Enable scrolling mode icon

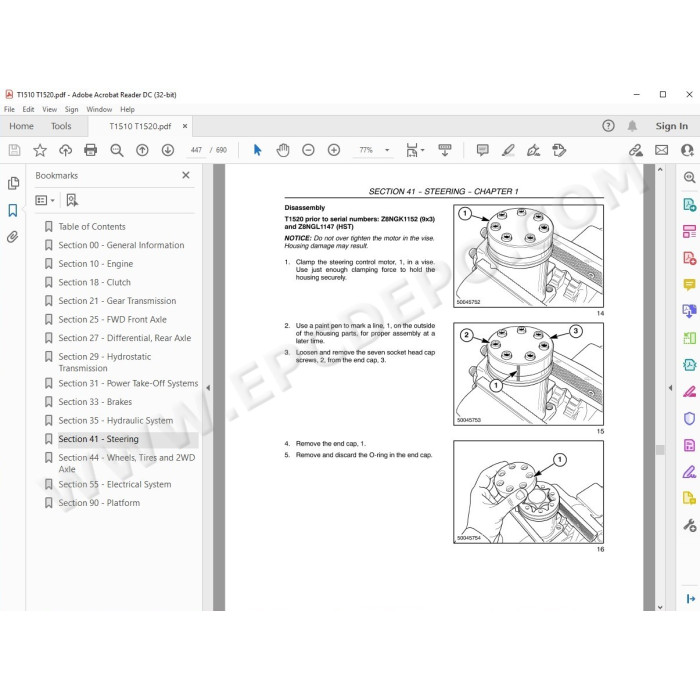pyautogui.click(x=445, y=150)
